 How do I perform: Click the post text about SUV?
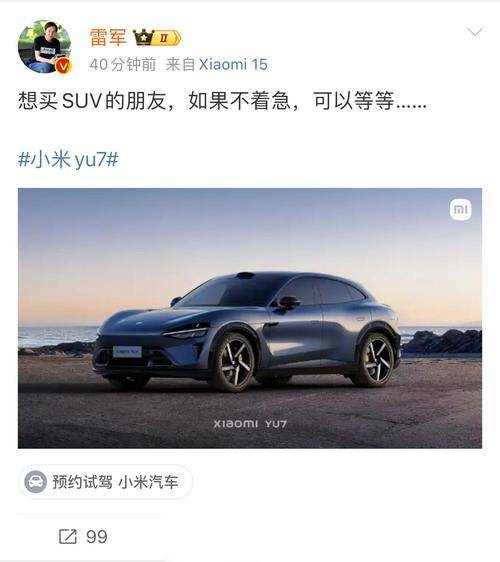coord(222,100)
